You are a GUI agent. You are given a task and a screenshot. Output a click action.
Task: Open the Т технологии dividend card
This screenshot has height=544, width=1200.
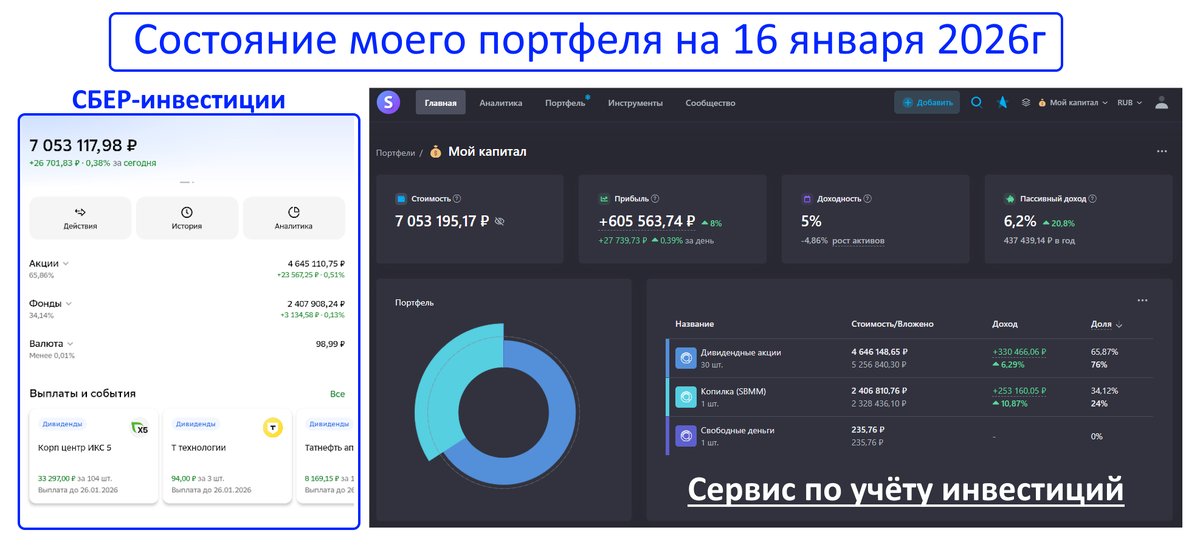227,456
